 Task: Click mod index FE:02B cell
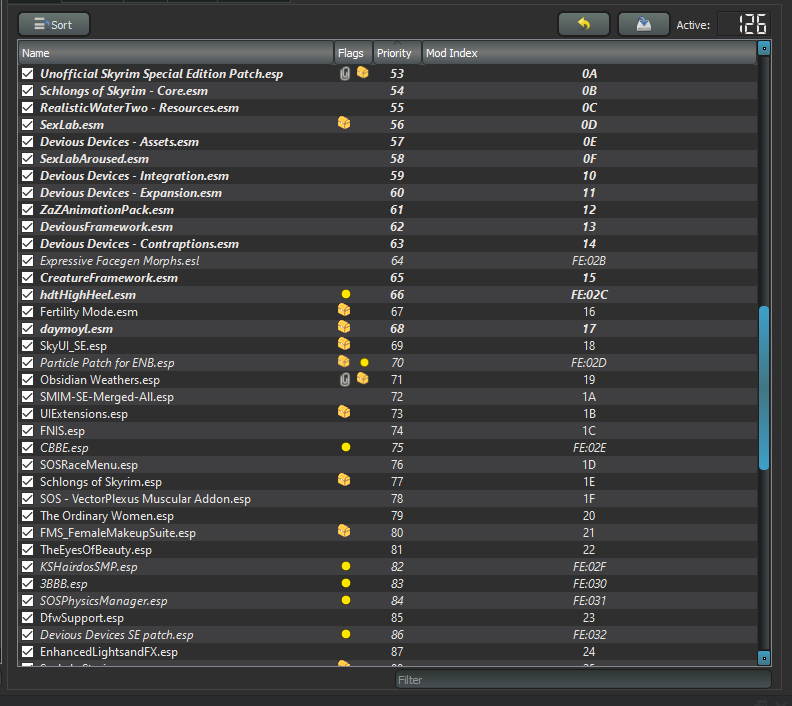pos(589,261)
